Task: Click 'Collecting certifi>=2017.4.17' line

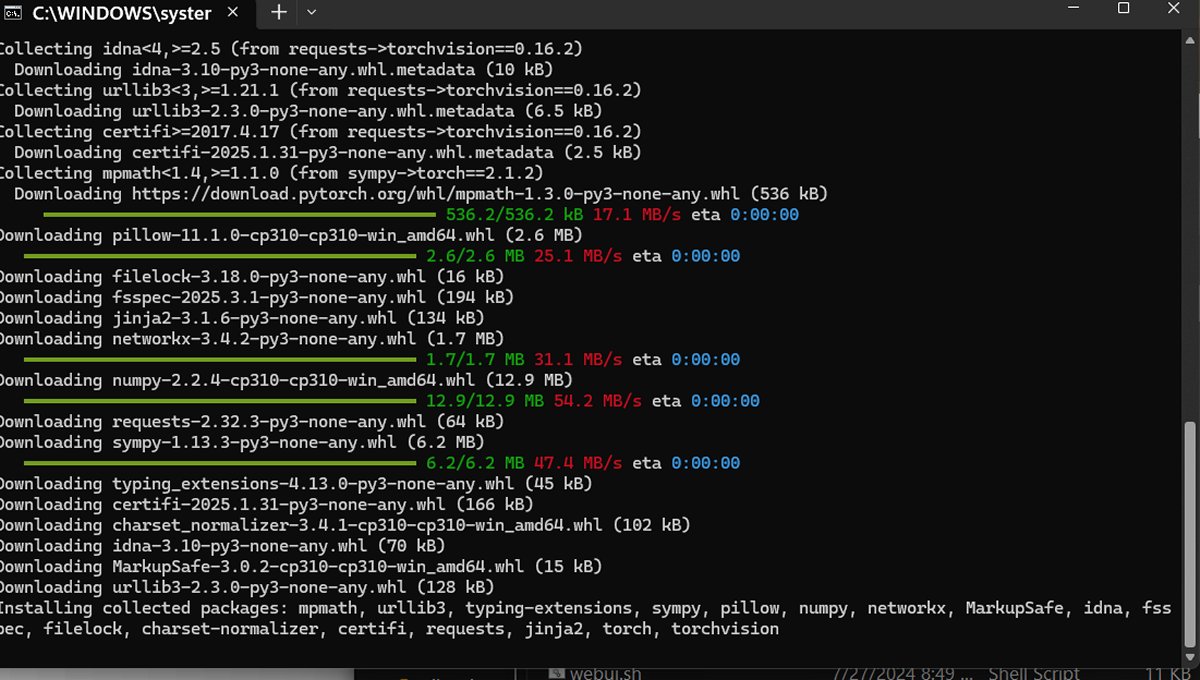Action: (320, 131)
